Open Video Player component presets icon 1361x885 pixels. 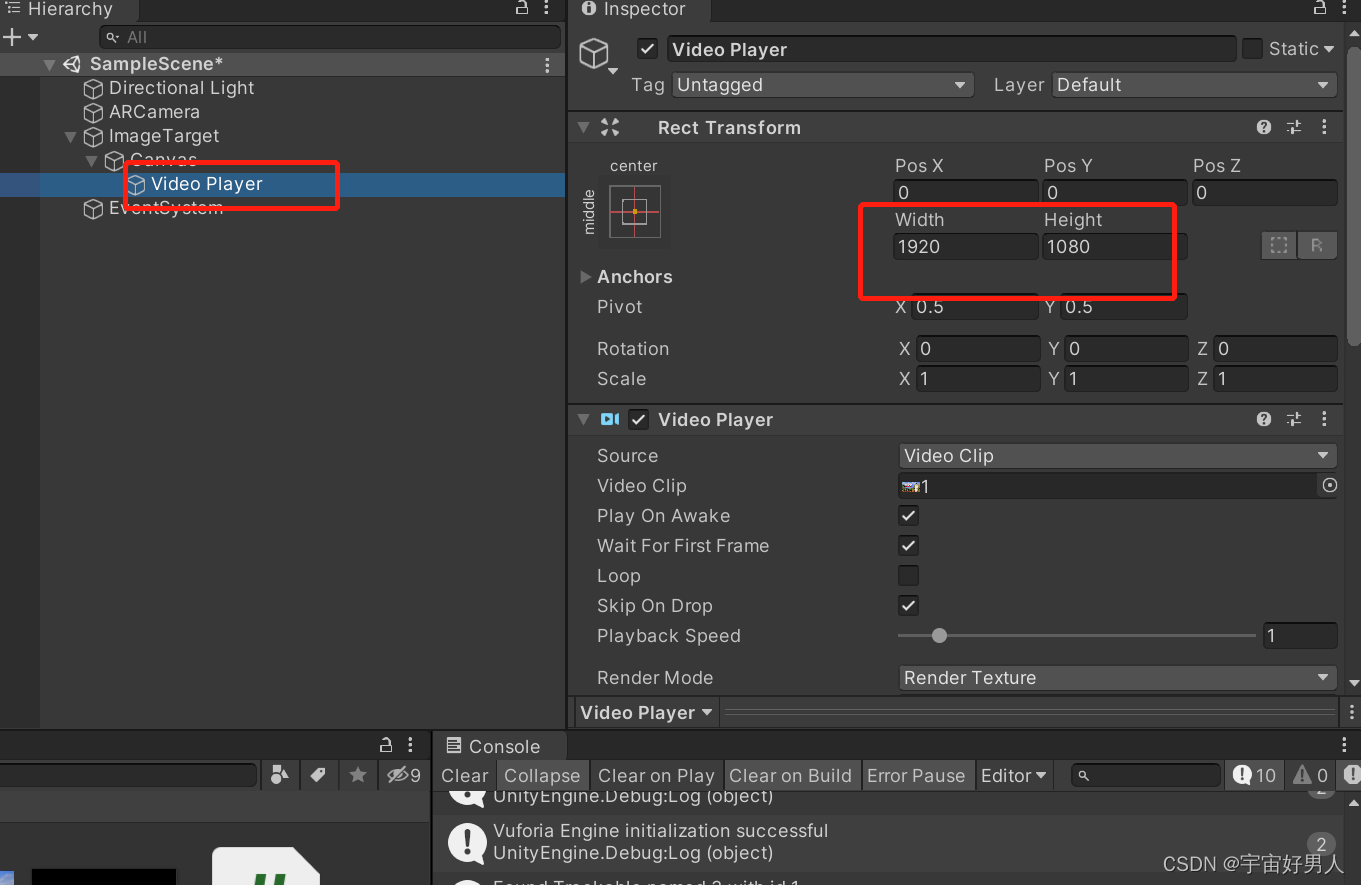pyautogui.click(x=1294, y=419)
